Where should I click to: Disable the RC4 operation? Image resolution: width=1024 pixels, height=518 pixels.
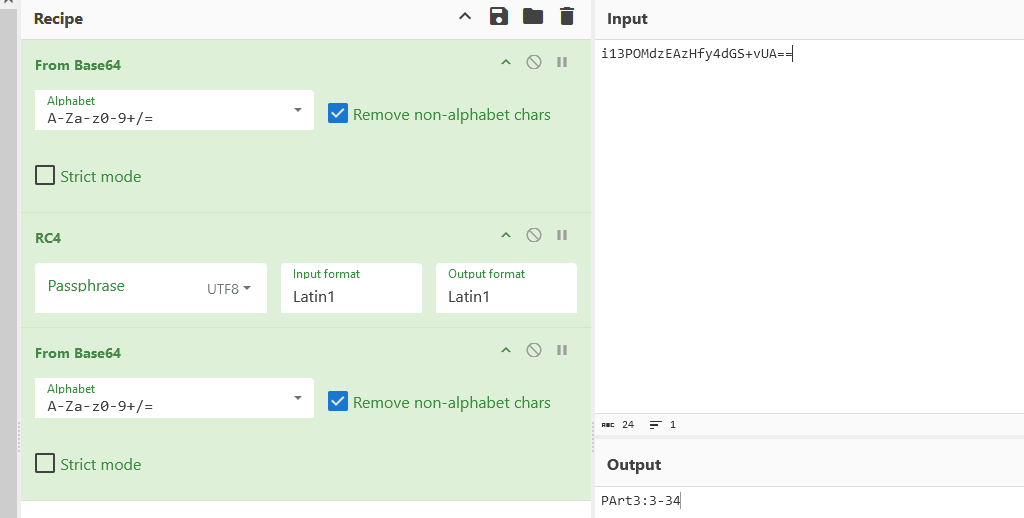click(x=534, y=235)
